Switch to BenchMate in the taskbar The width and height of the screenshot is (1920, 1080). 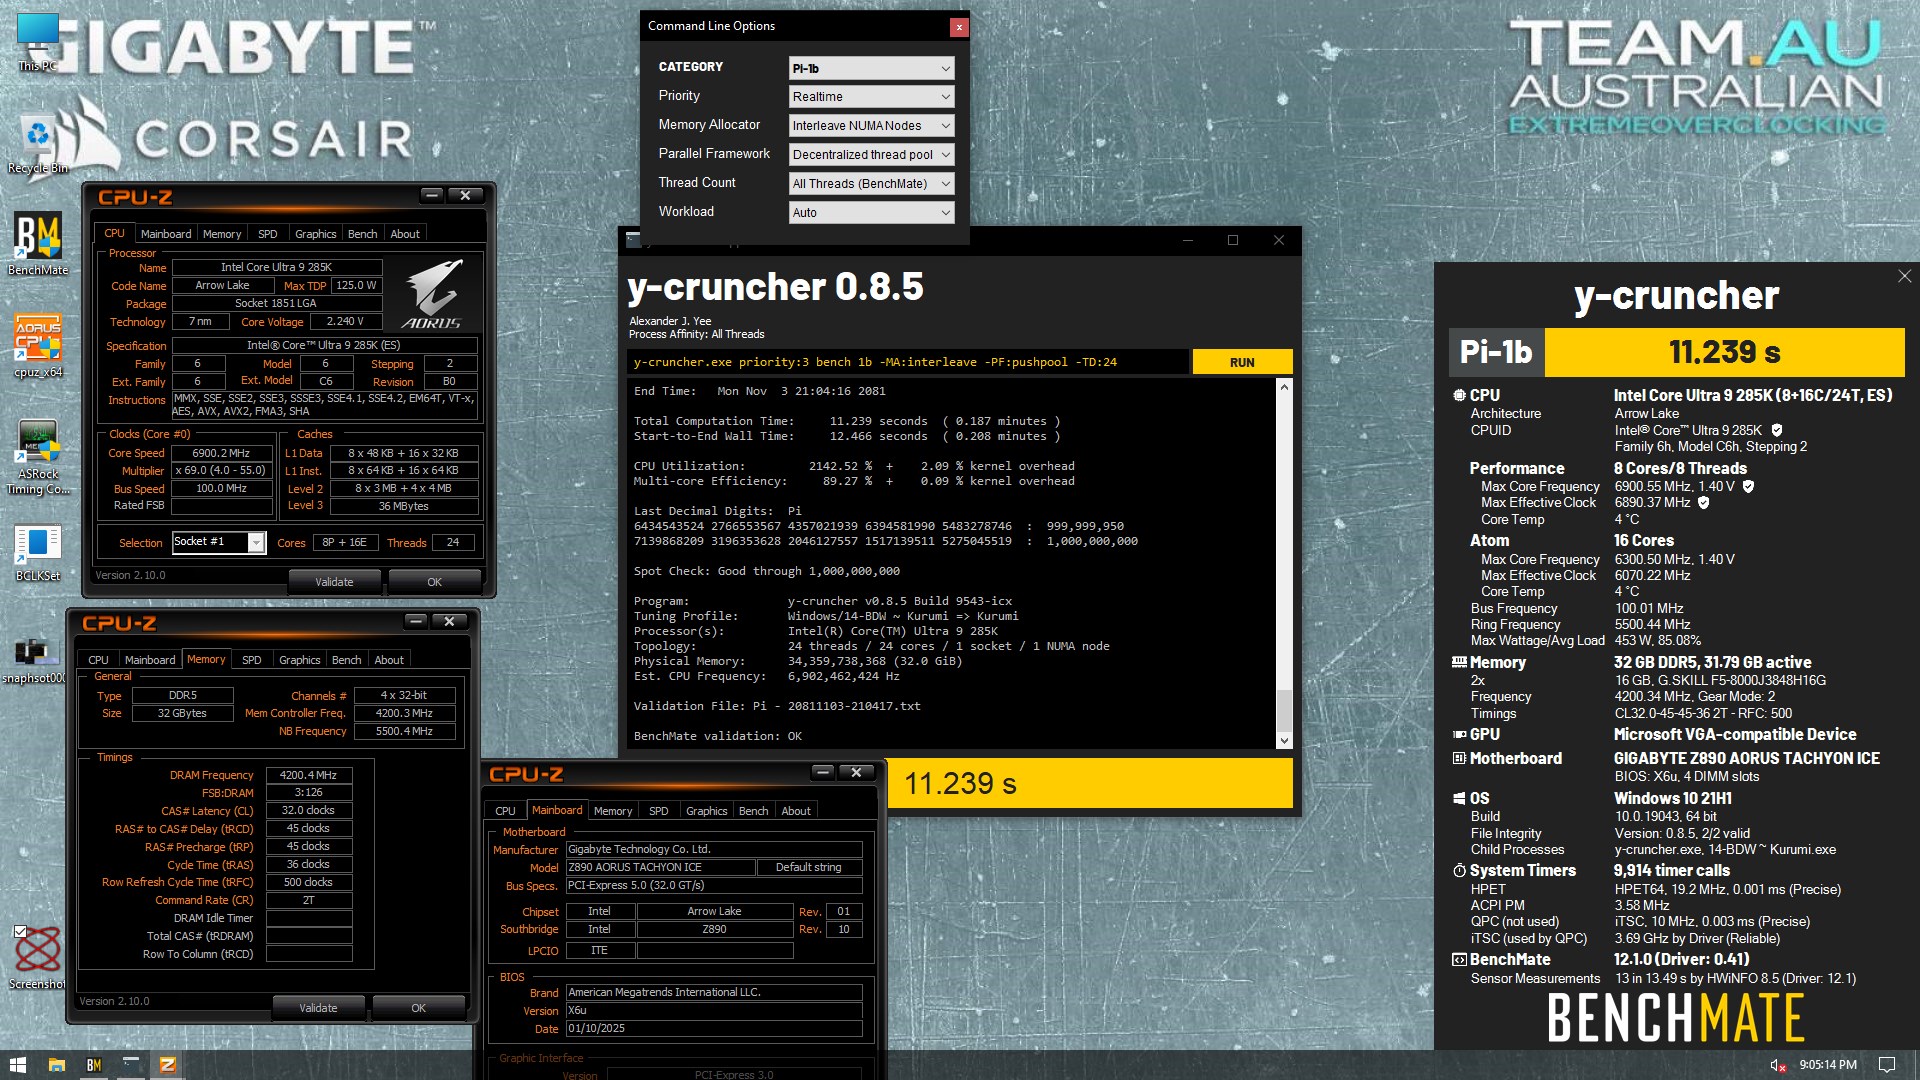[x=94, y=1065]
